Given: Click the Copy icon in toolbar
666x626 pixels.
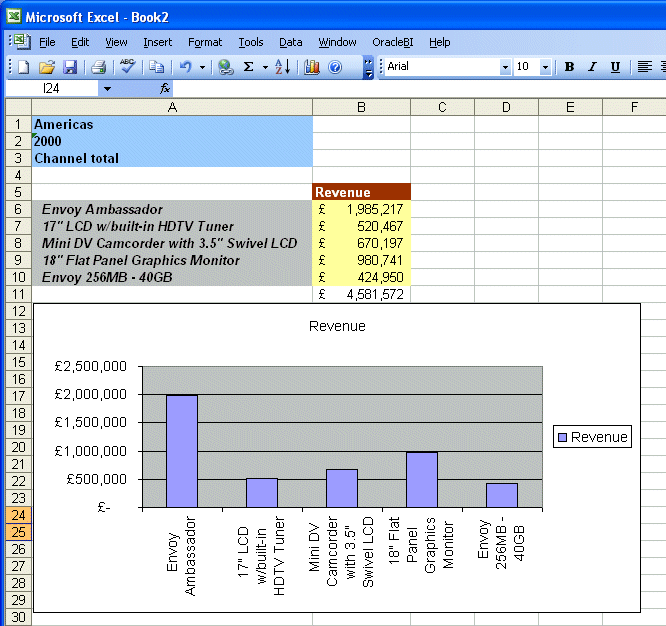Looking at the screenshot, I should [156, 67].
